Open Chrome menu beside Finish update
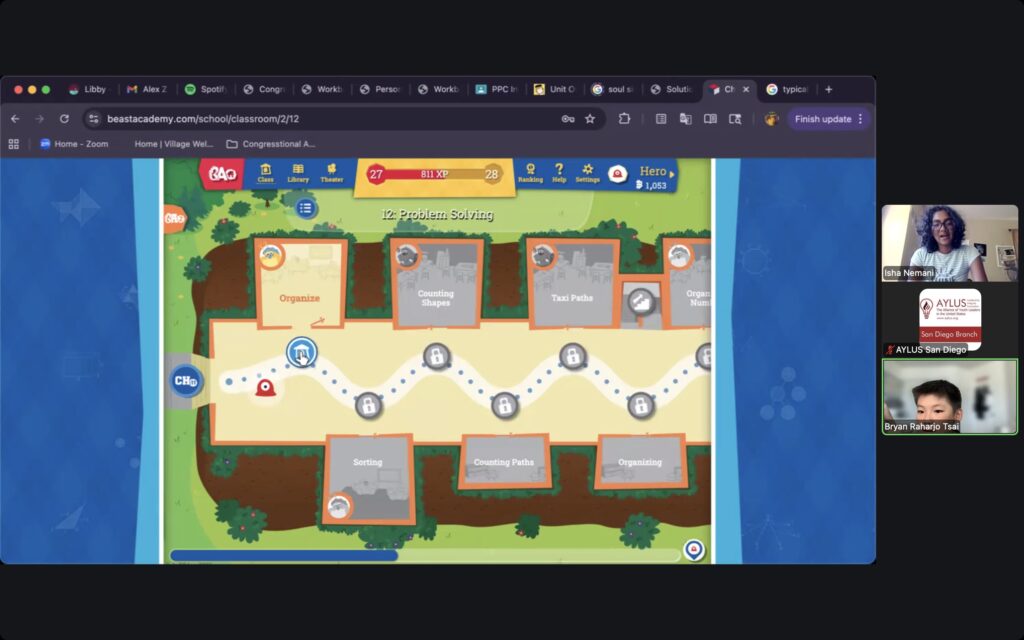 (x=860, y=119)
